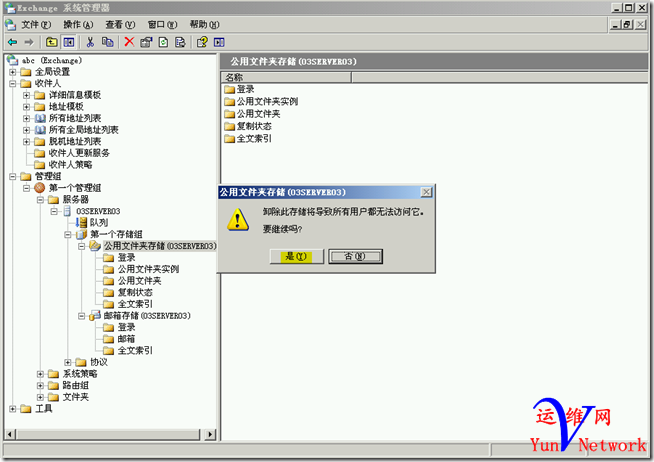Screen dimensions: 654x462
Task: Expand the 系统策略 tree node
Action: tap(40, 374)
